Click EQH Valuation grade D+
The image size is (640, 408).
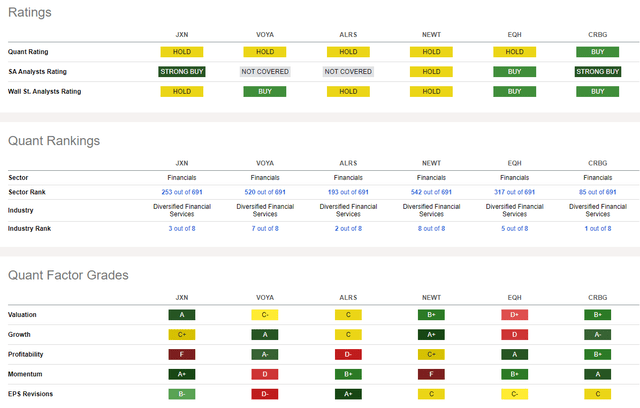pos(514,315)
